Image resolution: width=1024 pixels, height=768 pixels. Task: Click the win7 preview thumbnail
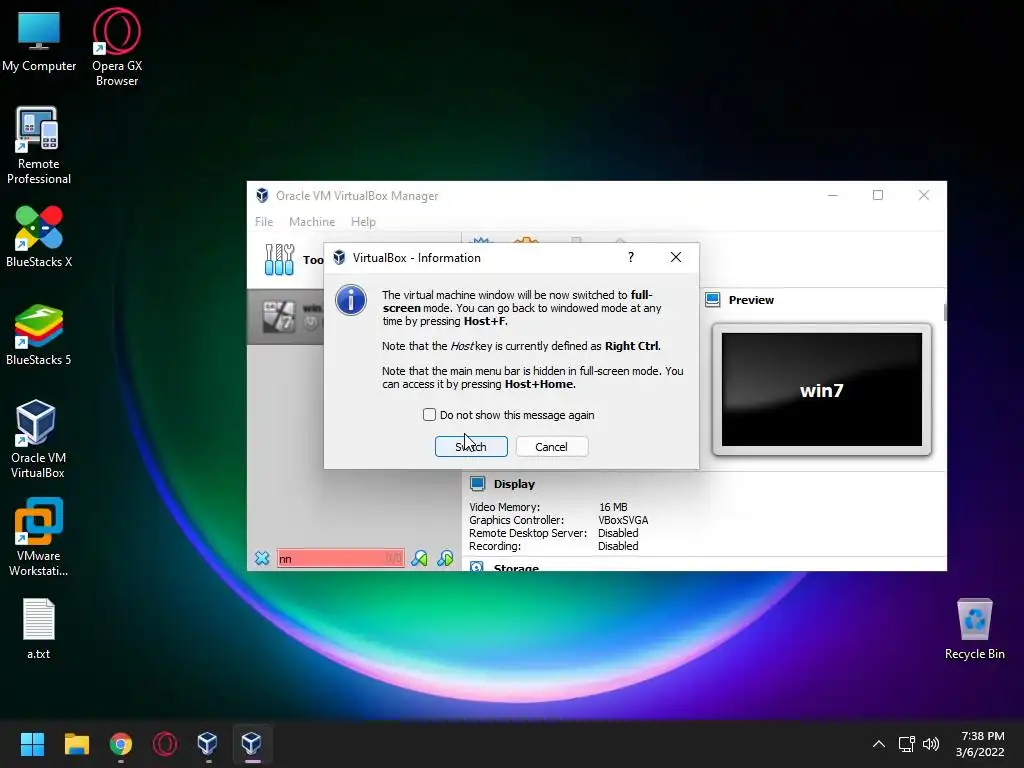click(822, 390)
